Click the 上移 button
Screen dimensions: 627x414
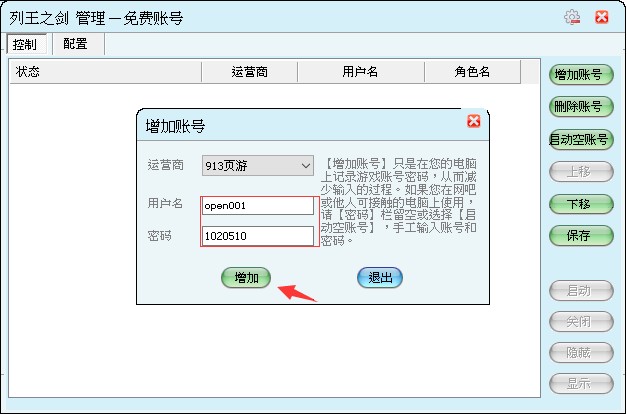pos(580,171)
